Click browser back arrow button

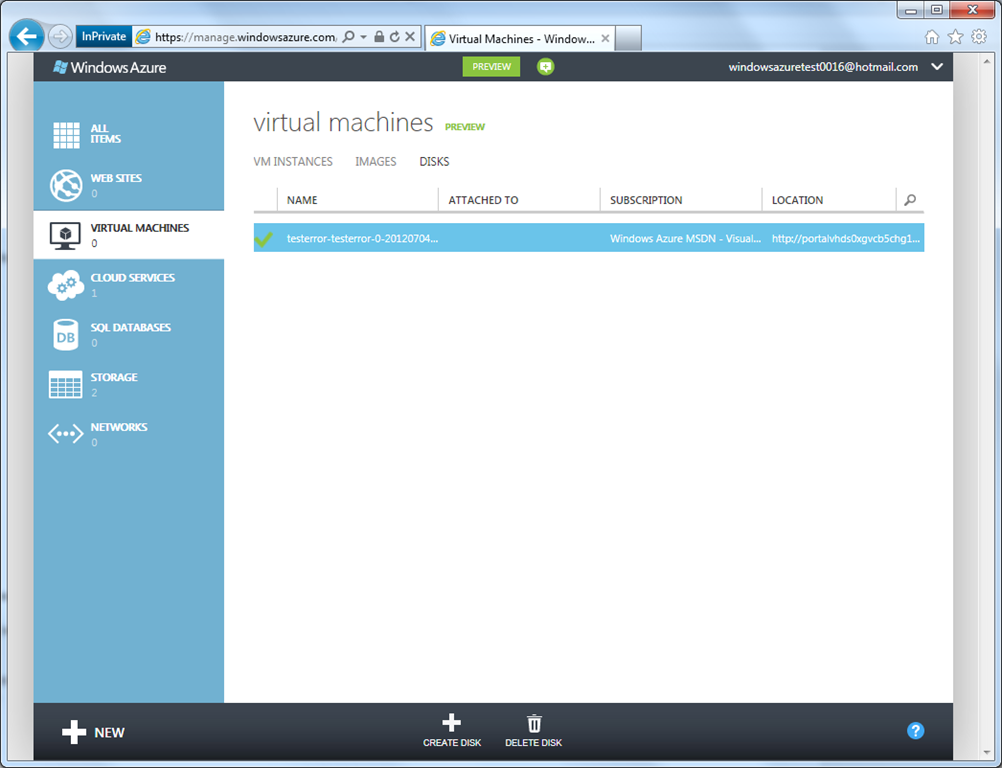(27, 36)
